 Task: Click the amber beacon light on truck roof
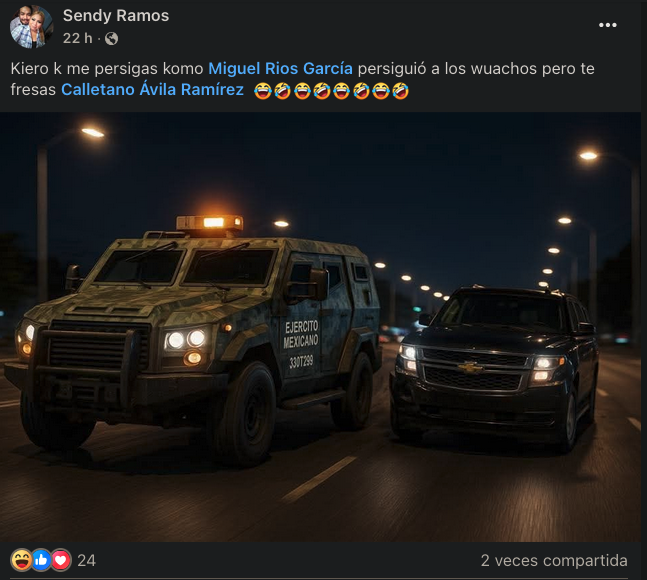(x=210, y=223)
